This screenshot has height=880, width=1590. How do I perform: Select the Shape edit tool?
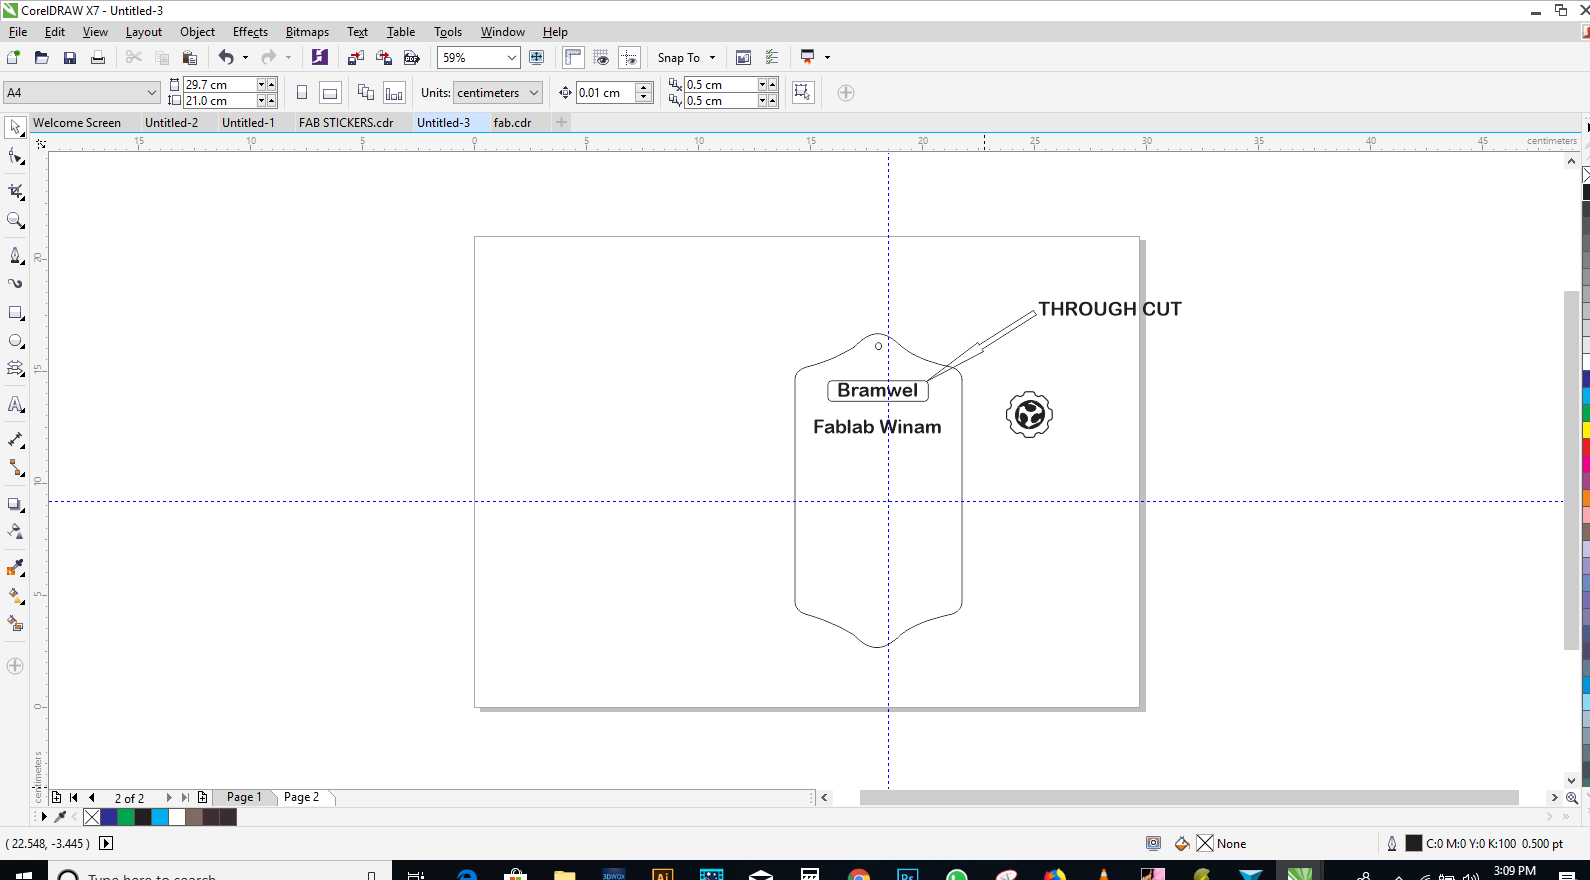pos(15,157)
